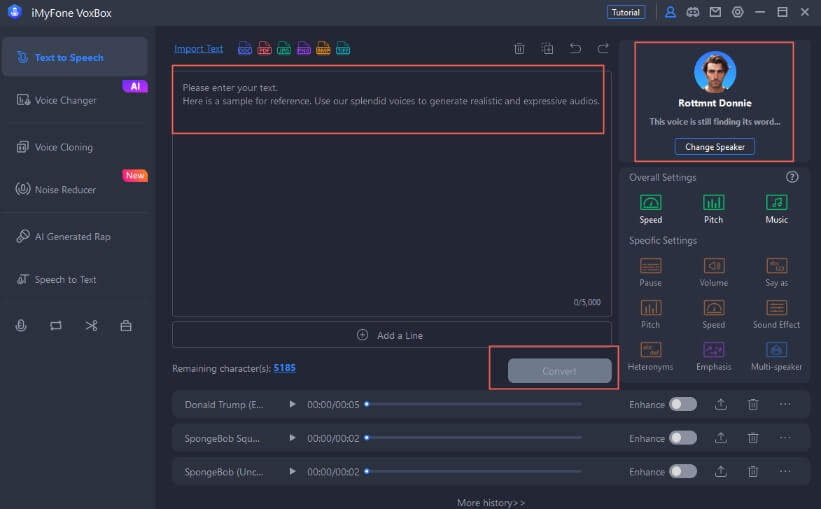
Task: Import a TIFF image using the teal icon
Action: click(x=343, y=49)
